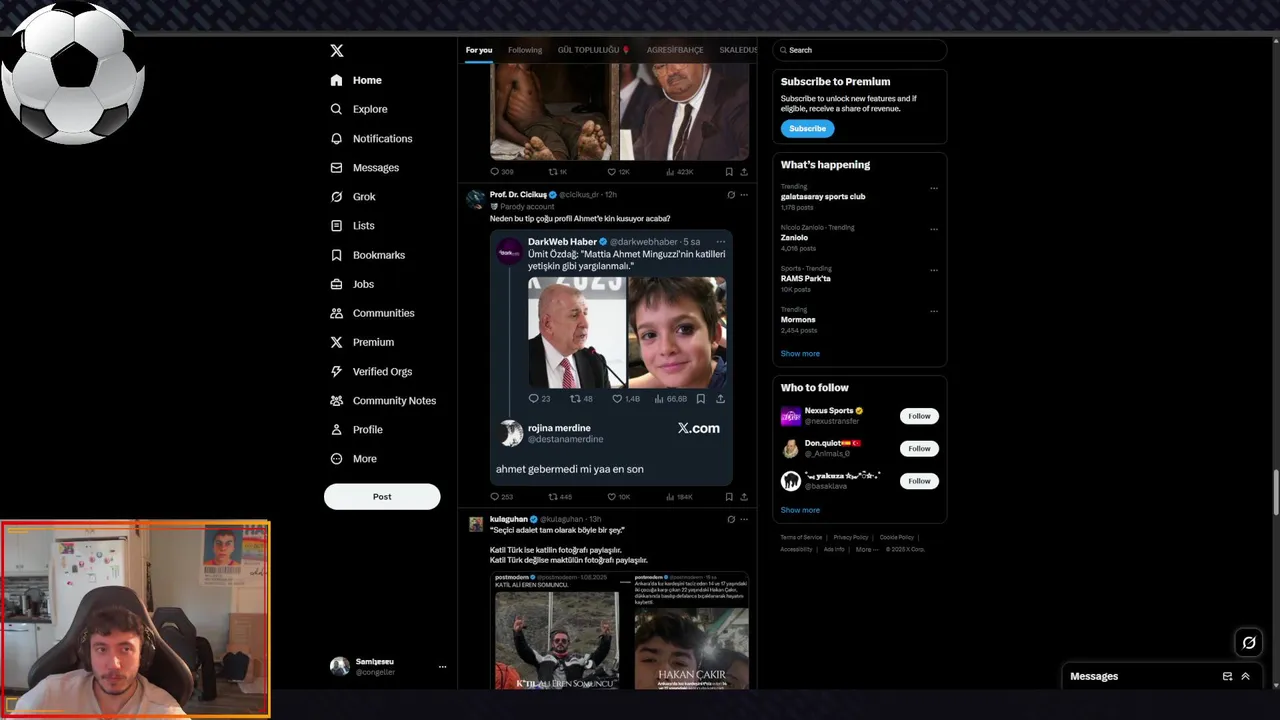
Task: Bookmark Prof. Dr. Cicikuş's post
Action: pos(729,497)
